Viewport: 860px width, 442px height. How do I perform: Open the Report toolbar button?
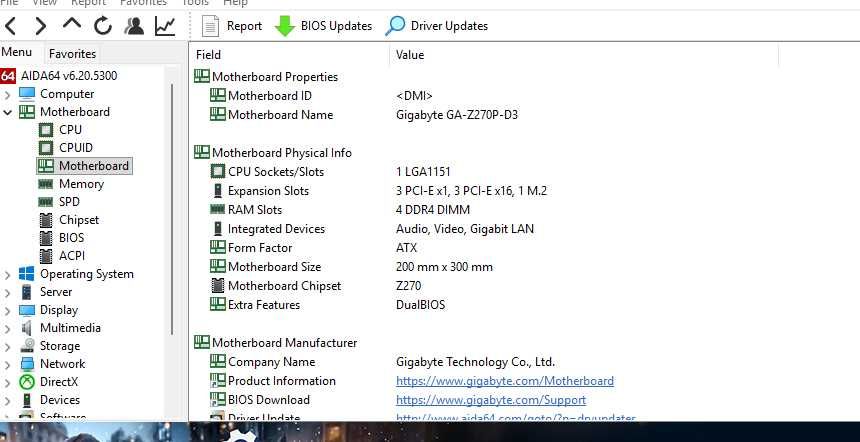(x=232, y=26)
